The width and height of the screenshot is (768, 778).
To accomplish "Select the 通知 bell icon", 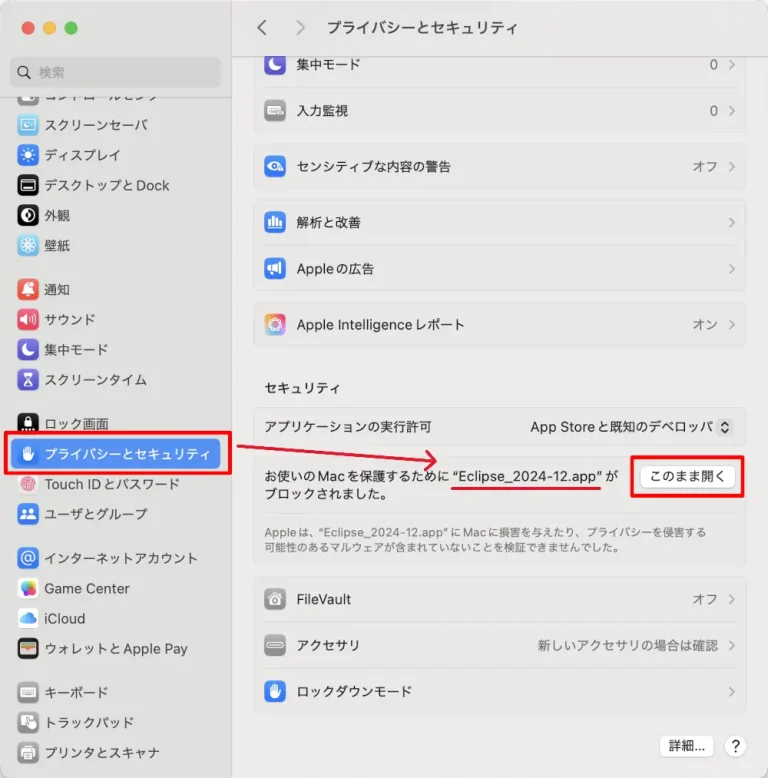I will pos(28,289).
